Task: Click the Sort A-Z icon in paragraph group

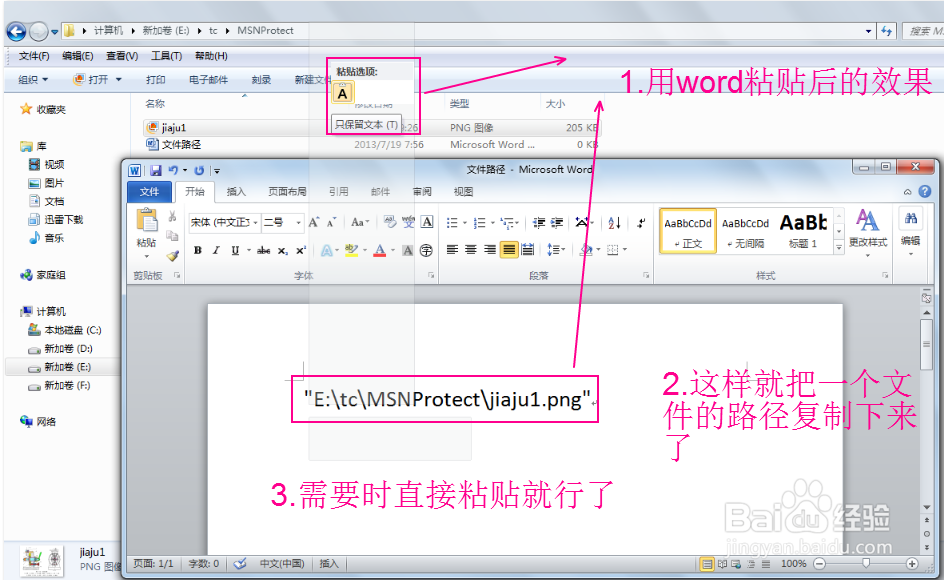Action: 614,223
